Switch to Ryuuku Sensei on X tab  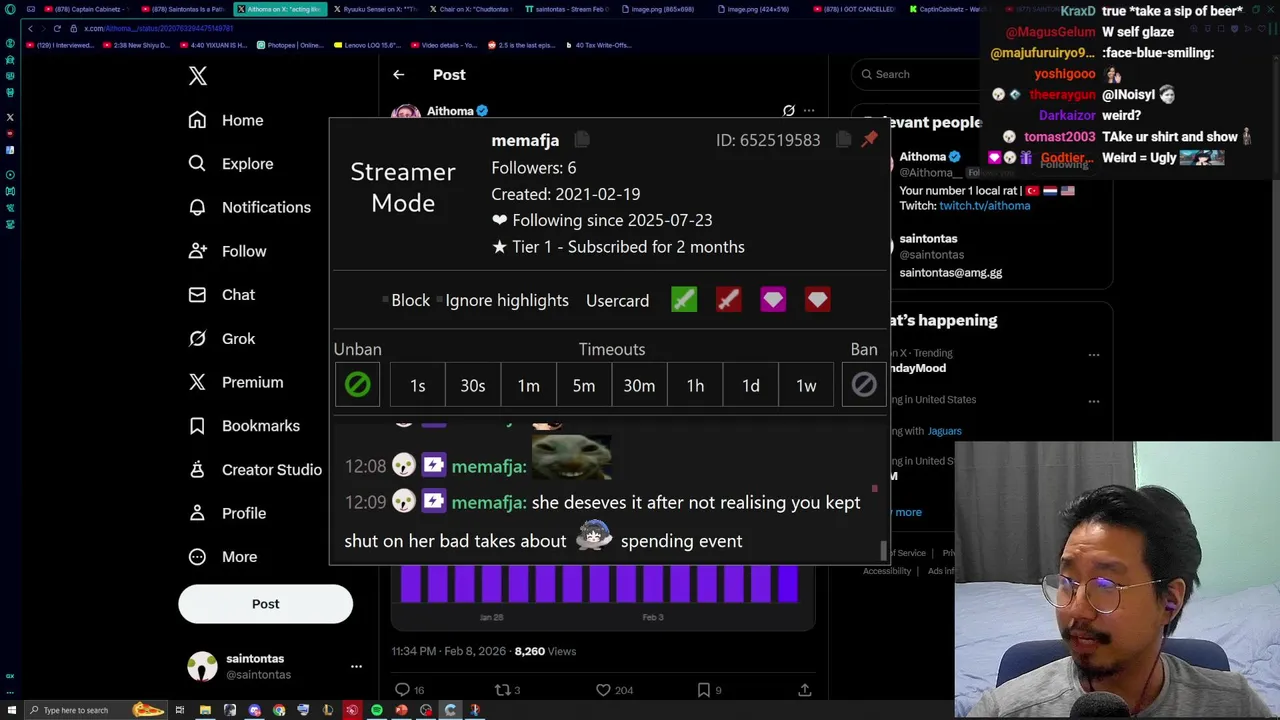click(375, 9)
